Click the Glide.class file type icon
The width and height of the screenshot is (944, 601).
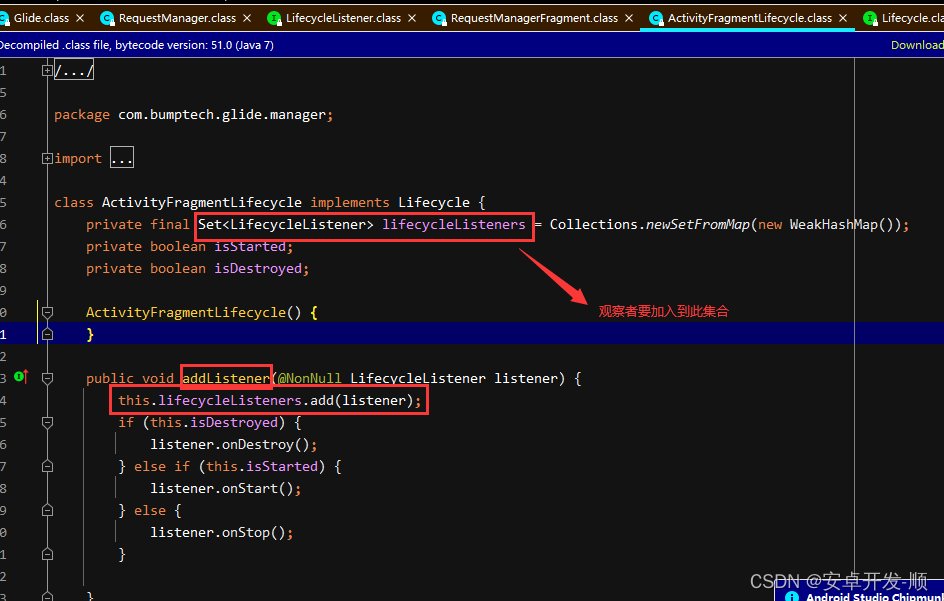4,18
